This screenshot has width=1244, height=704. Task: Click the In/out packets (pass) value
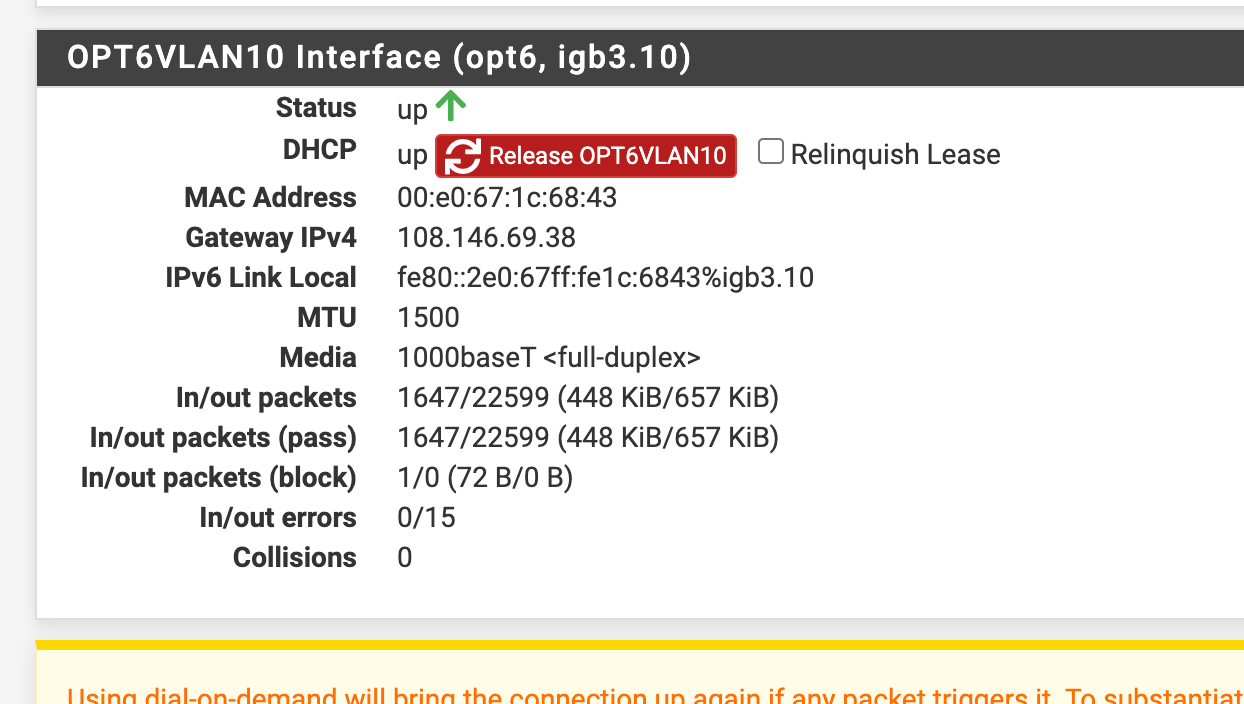pyautogui.click(x=588, y=438)
